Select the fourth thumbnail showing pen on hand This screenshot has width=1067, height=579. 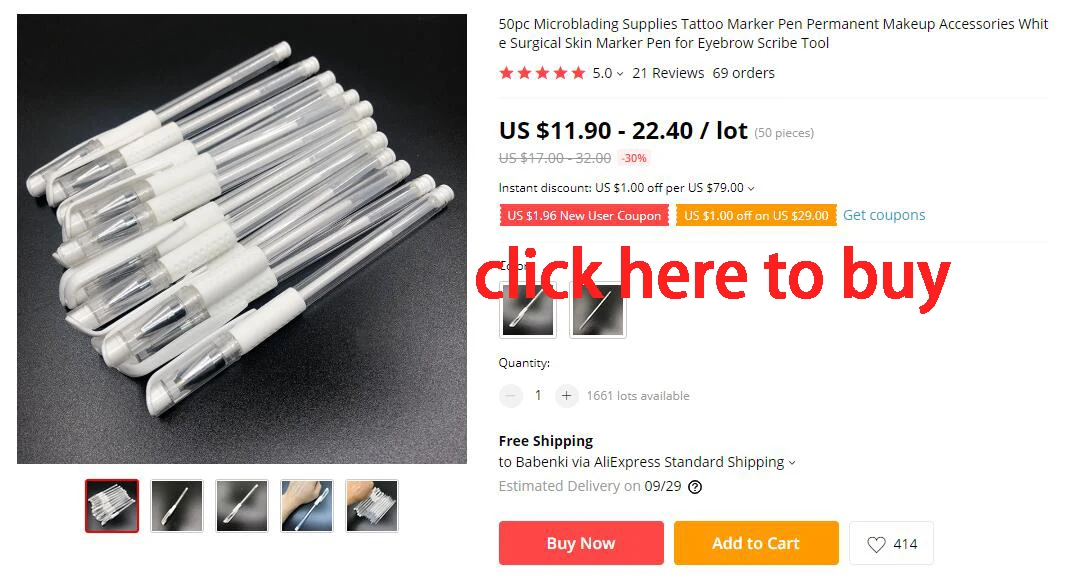coord(307,506)
